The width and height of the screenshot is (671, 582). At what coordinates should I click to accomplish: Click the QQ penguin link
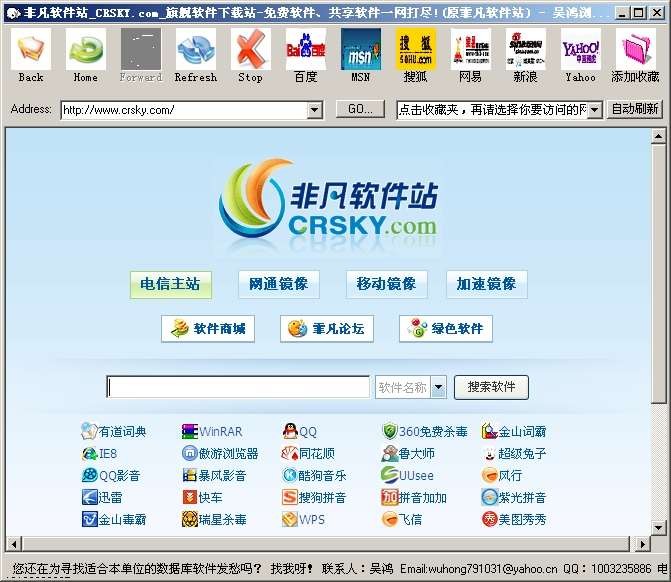click(x=300, y=431)
